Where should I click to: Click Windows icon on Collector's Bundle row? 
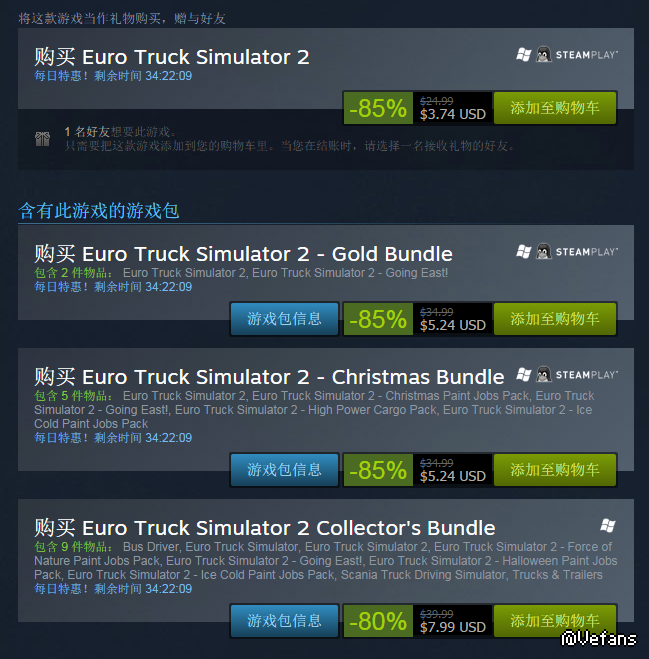click(608, 525)
